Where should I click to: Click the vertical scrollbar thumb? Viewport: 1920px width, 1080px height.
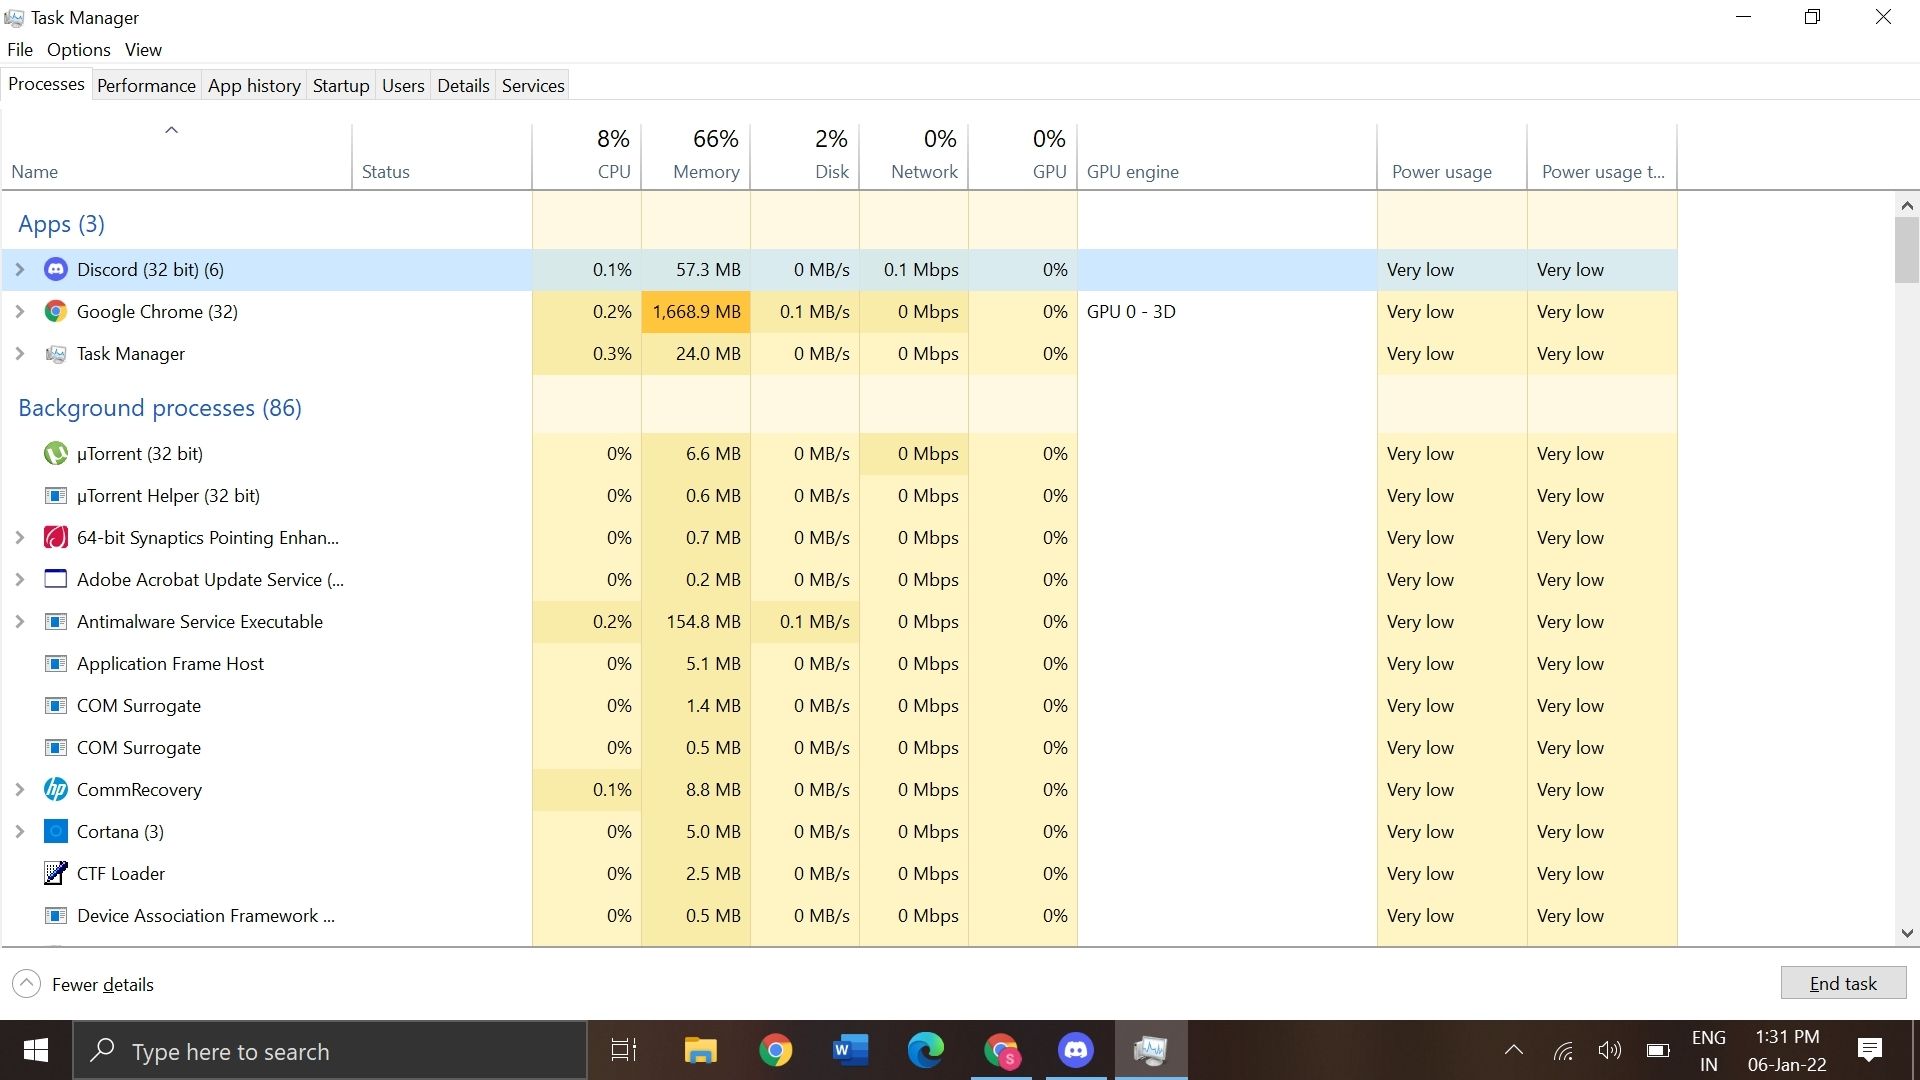[x=1906, y=250]
